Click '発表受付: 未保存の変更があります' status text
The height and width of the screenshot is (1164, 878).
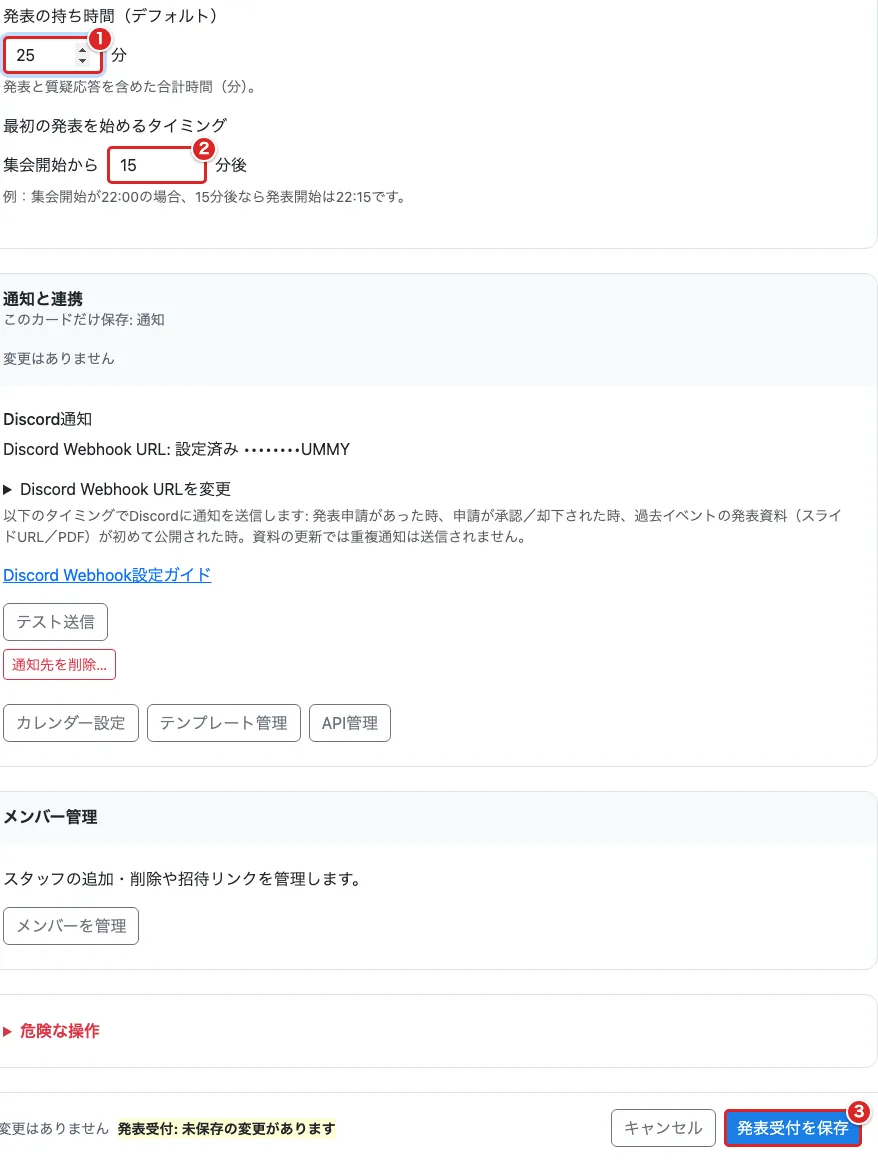[x=226, y=1129]
